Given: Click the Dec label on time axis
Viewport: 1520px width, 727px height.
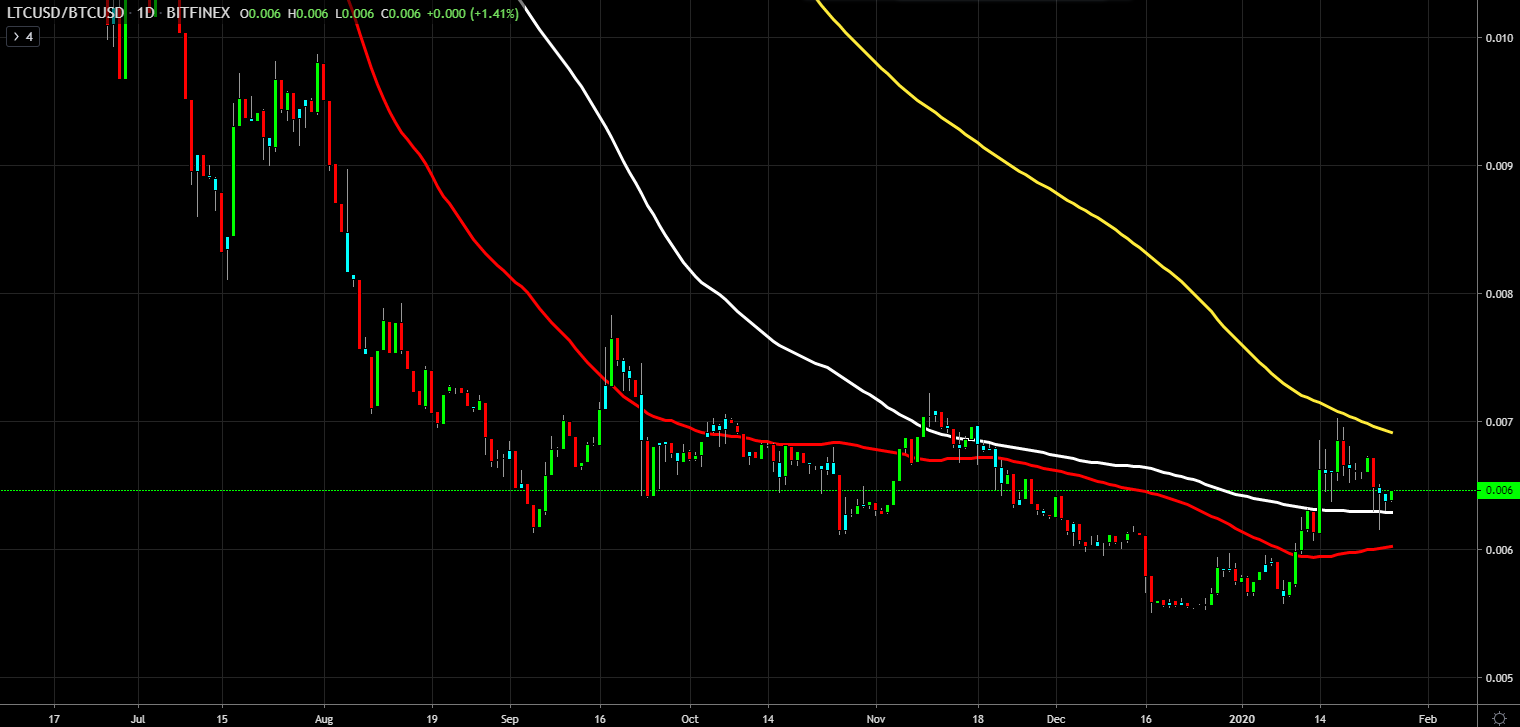Looking at the screenshot, I should [1056, 718].
